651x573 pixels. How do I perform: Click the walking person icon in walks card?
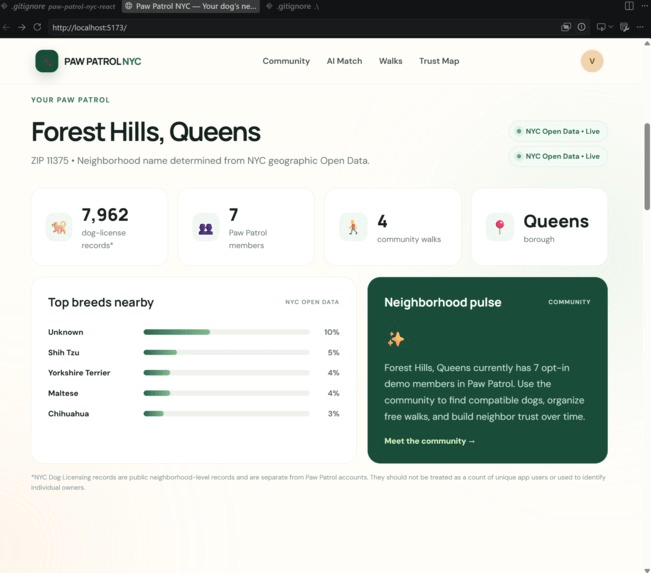pyautogui.click(x=353, y=227)
